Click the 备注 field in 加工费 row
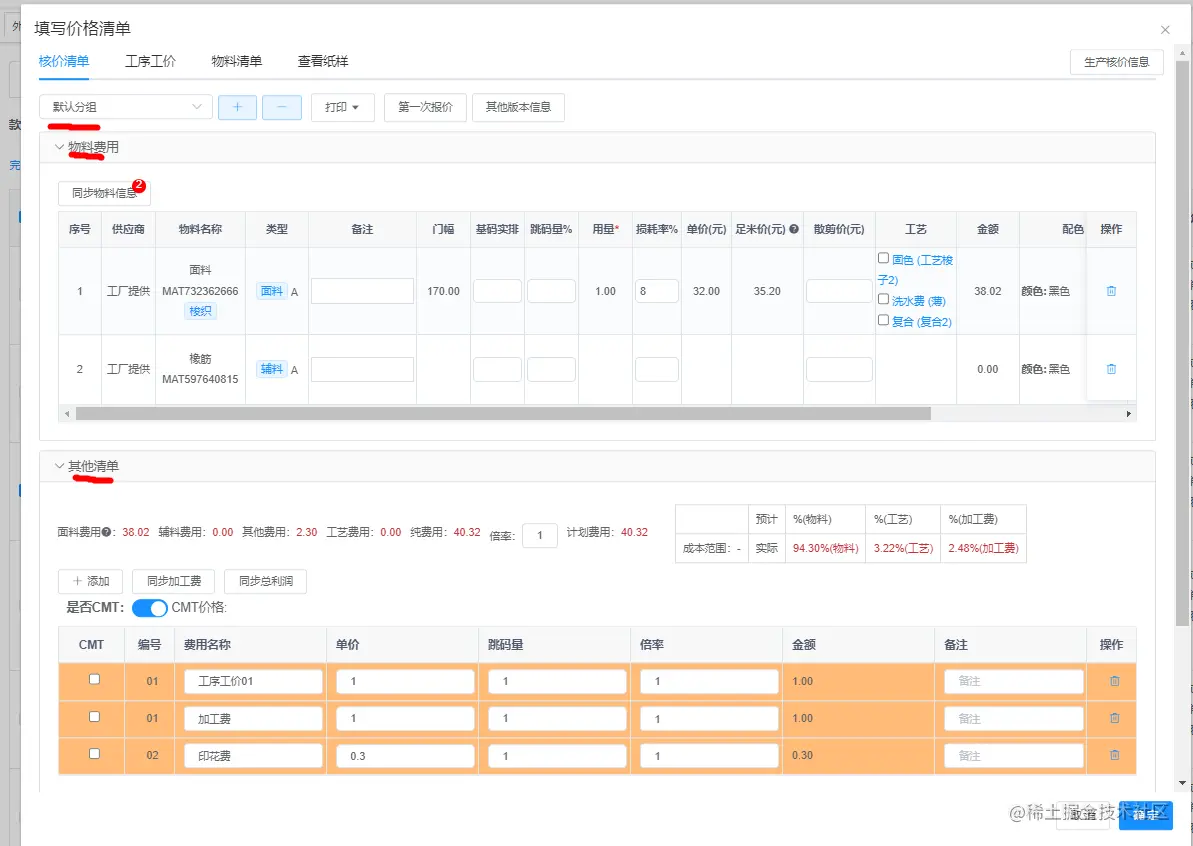The height and width of the screenshot is (846, 1193). click(x=1013, y=718)
